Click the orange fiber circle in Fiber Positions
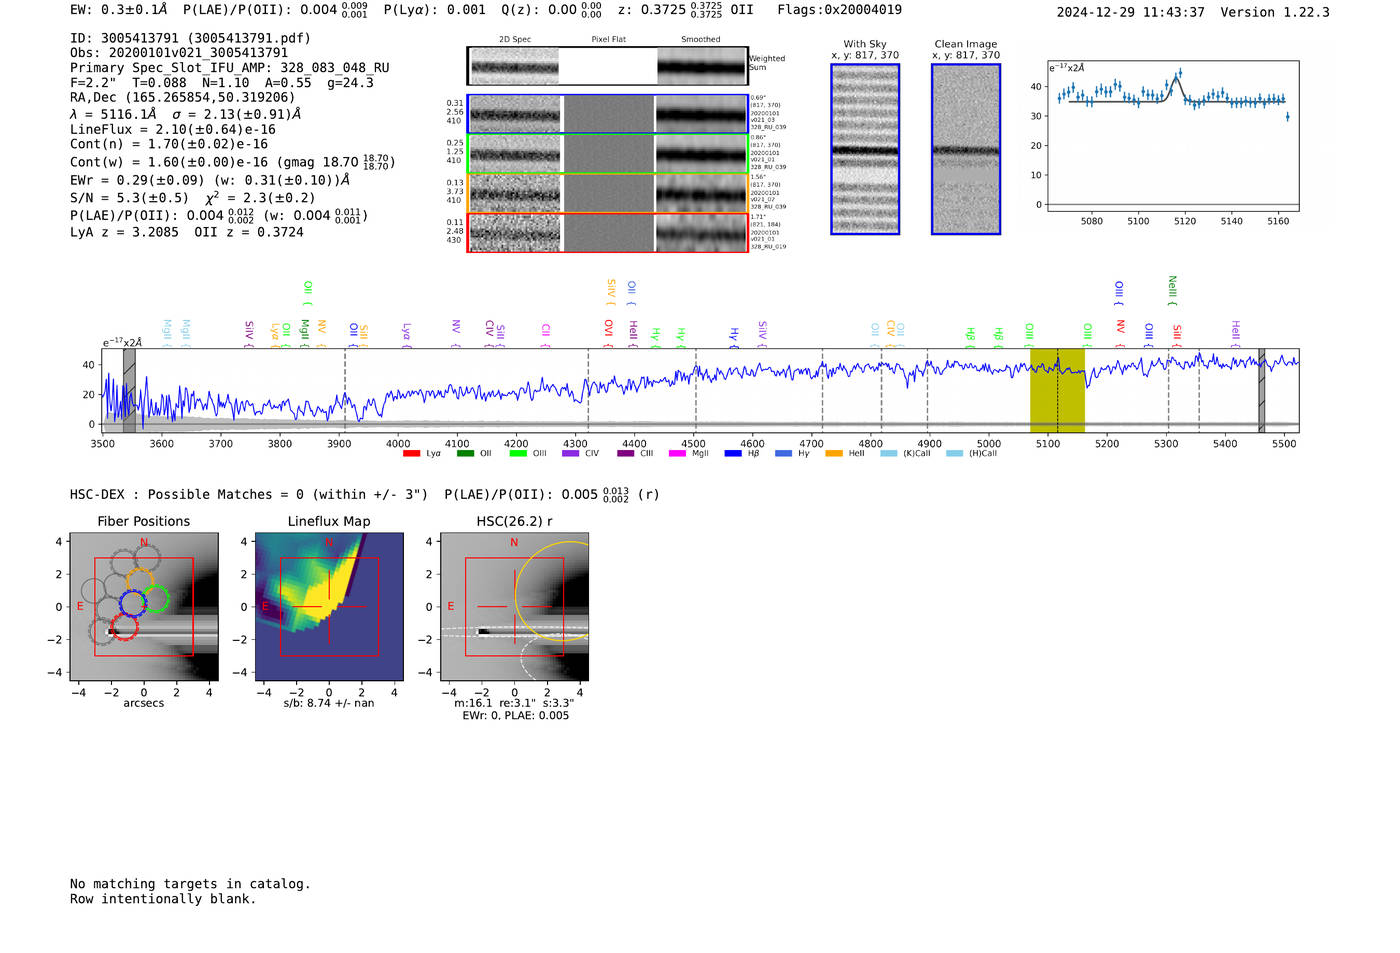The height and width of the screenshot is (953, 1400). (x=139, y=581)
